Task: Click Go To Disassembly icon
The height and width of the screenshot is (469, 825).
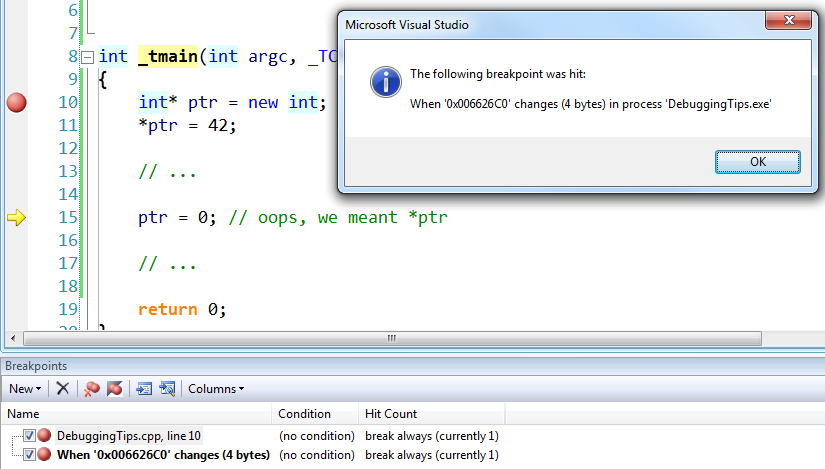Action: (167, 388)
